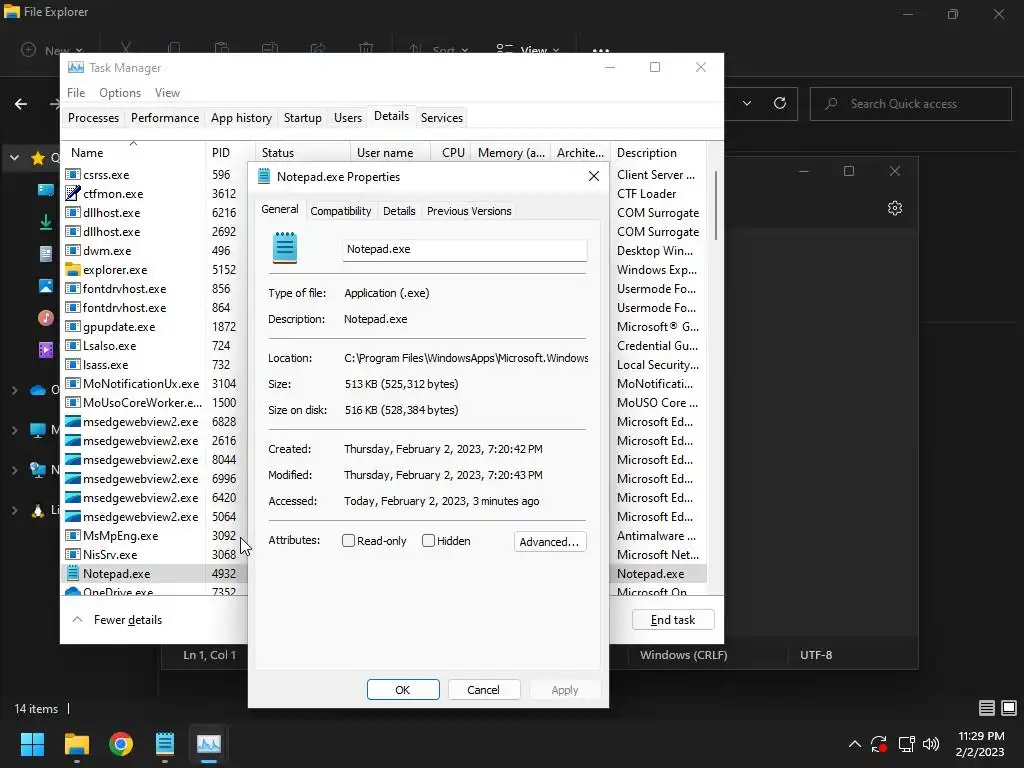Click the Notepad icon in Properties dialog
1024x768 pixels.
click(285, 248)
